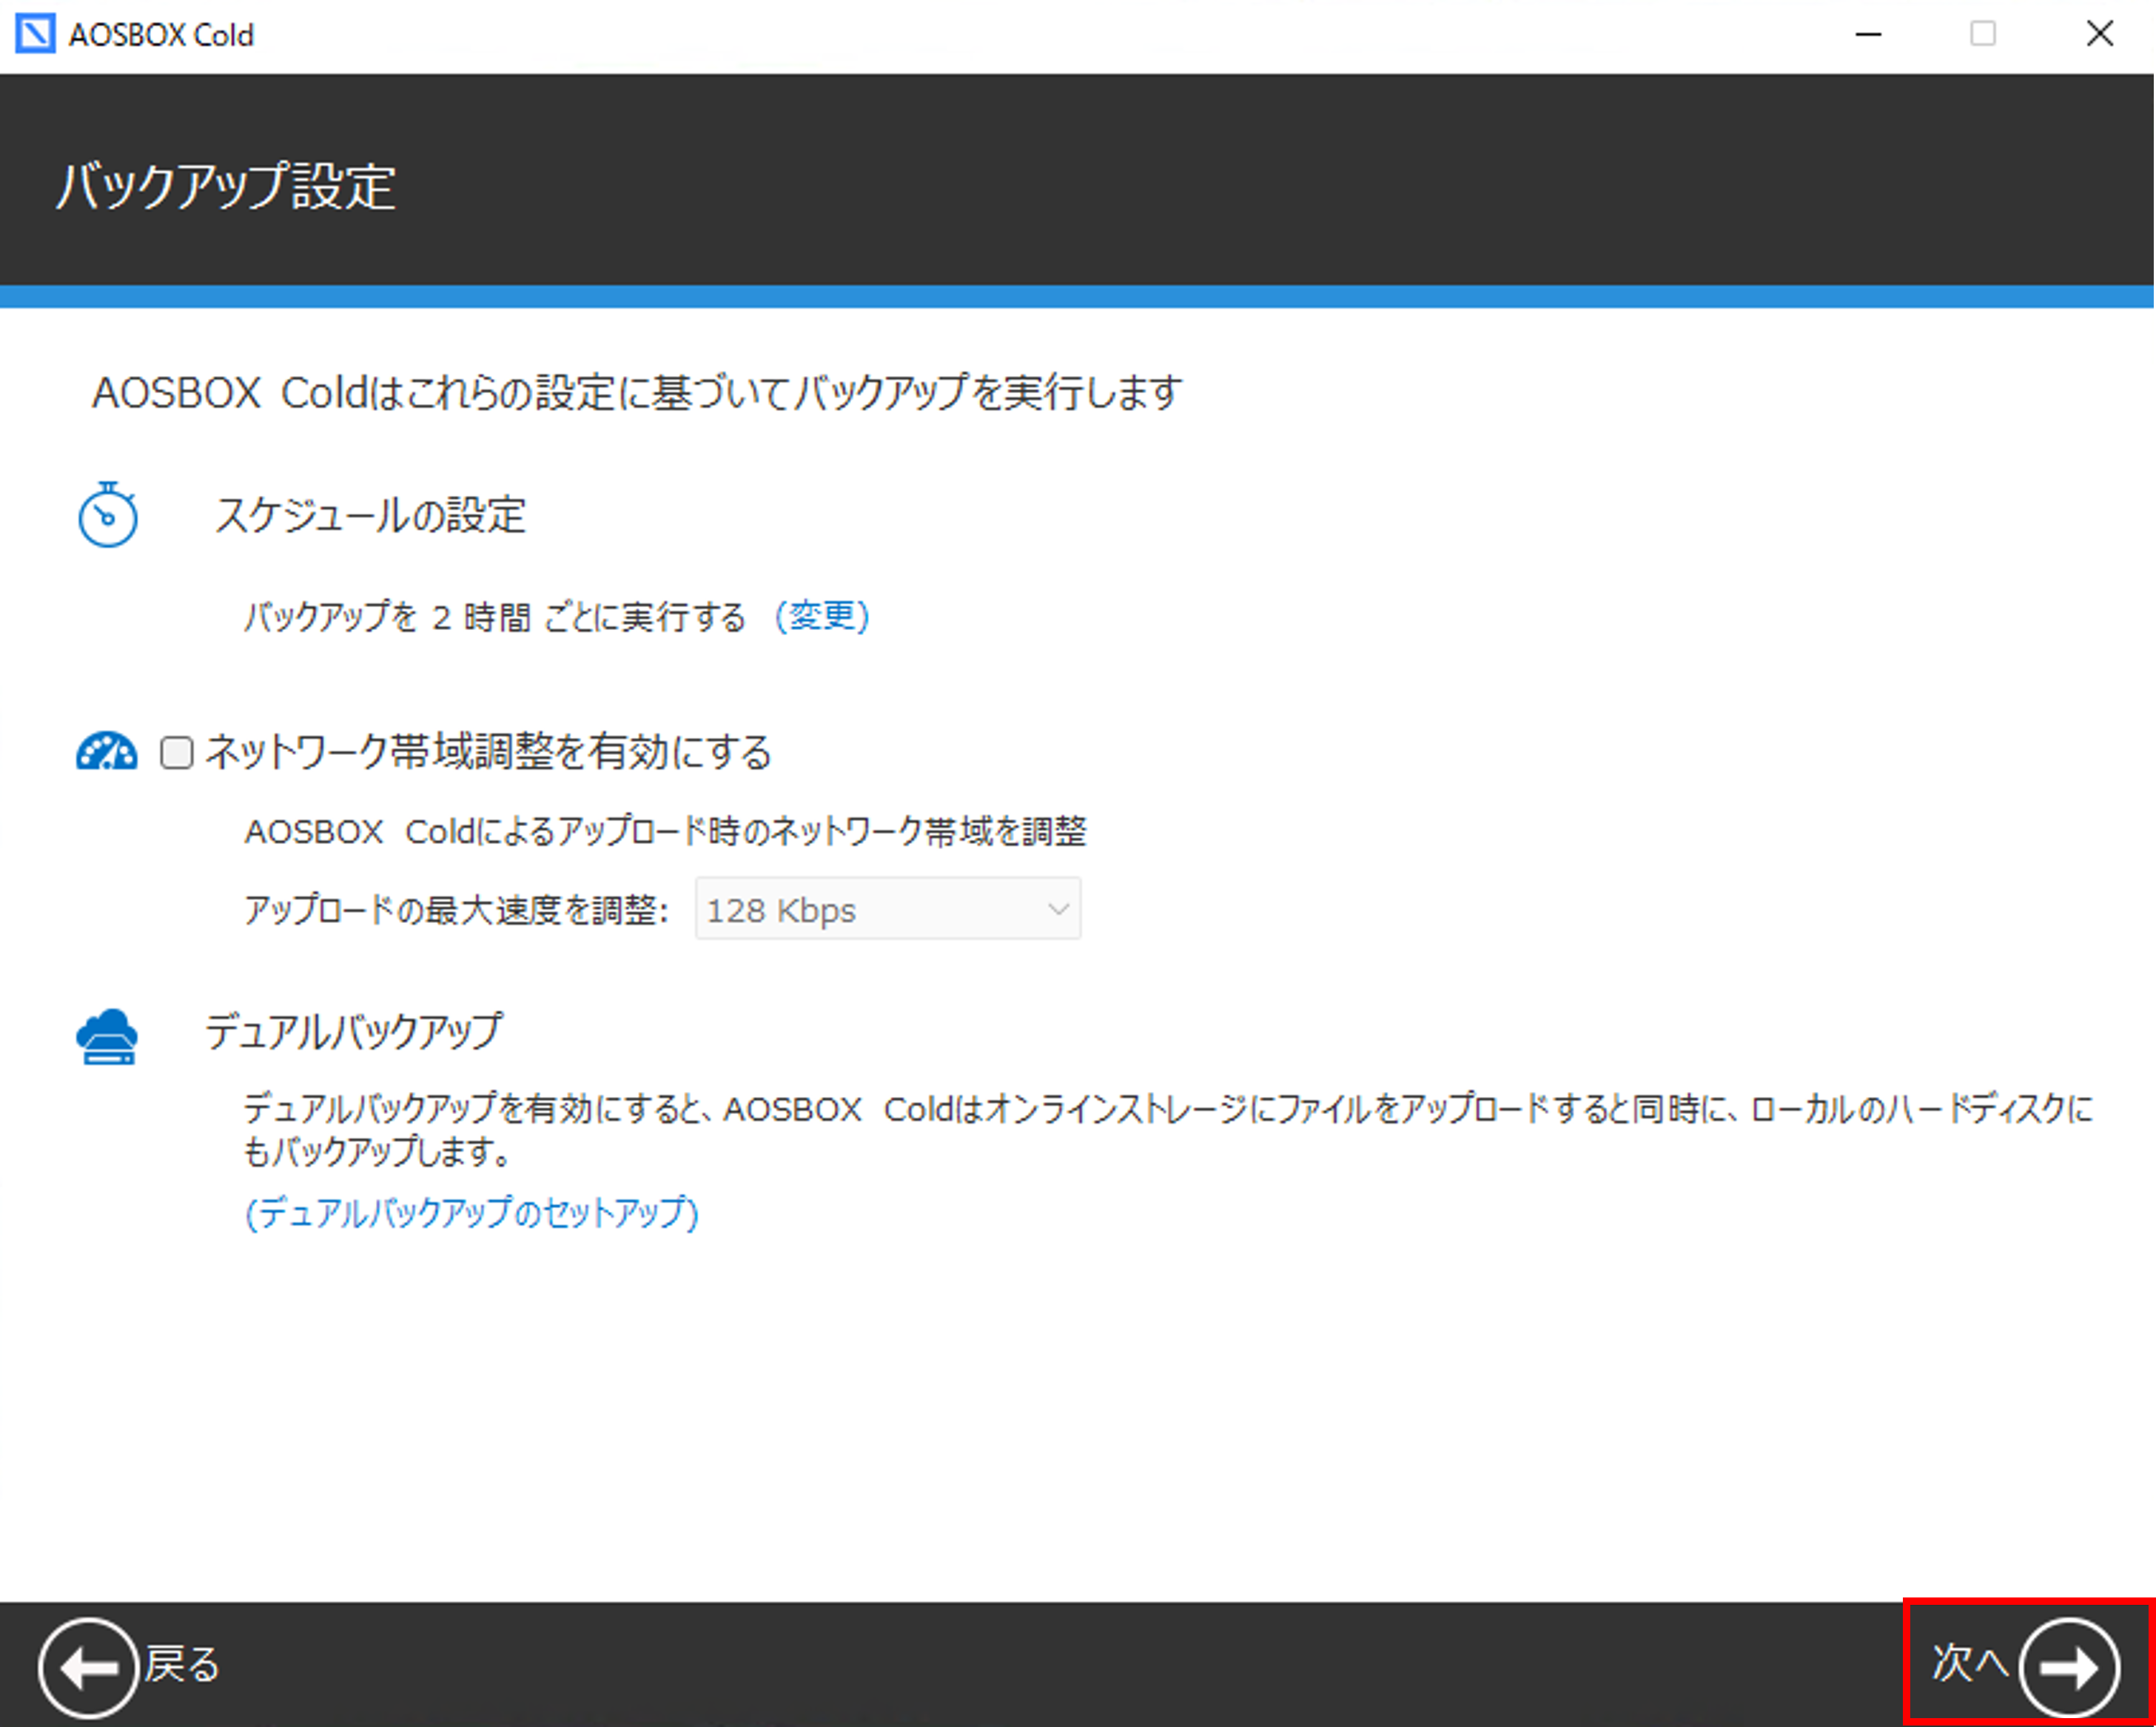Click the バックアップ設定 page title

[226, 186]
